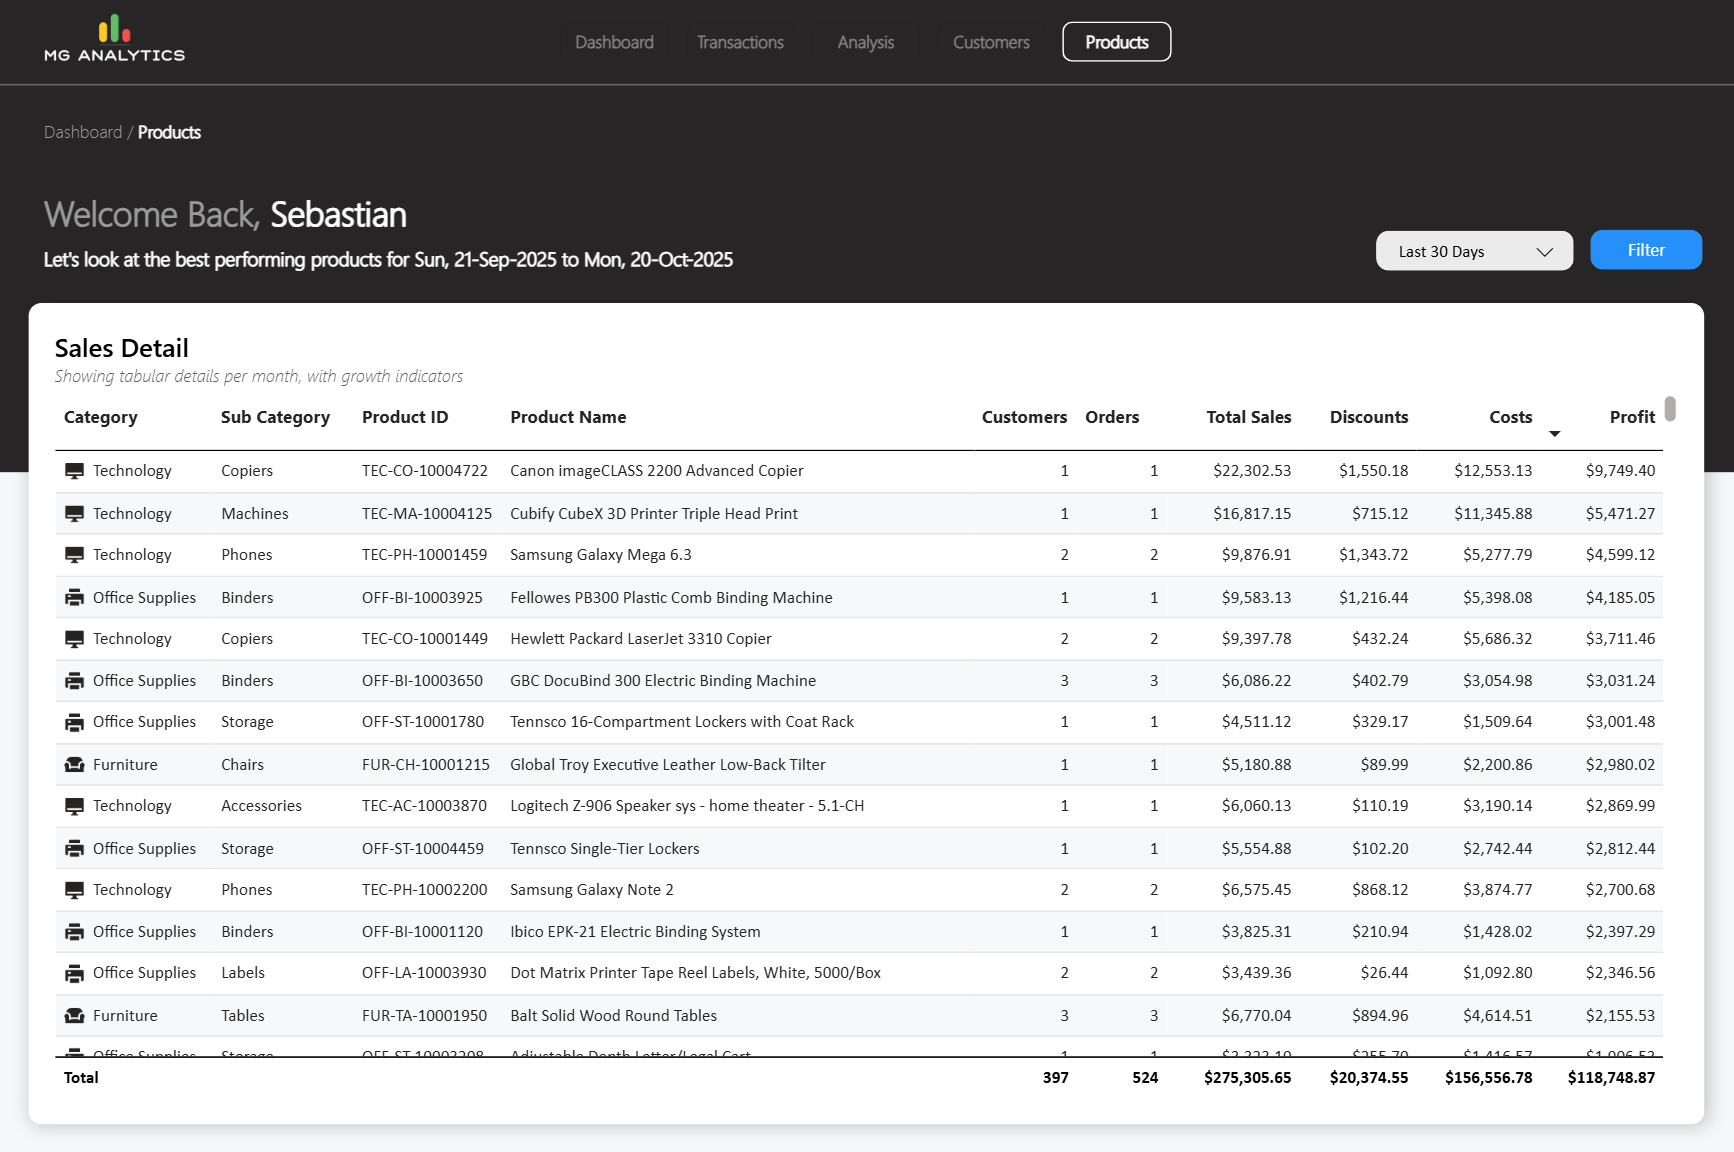Screen dimensions: 1734x1152
Task: Click the printer icon on Dot Matrix Labels row
Action: click(x=74, y=973)
